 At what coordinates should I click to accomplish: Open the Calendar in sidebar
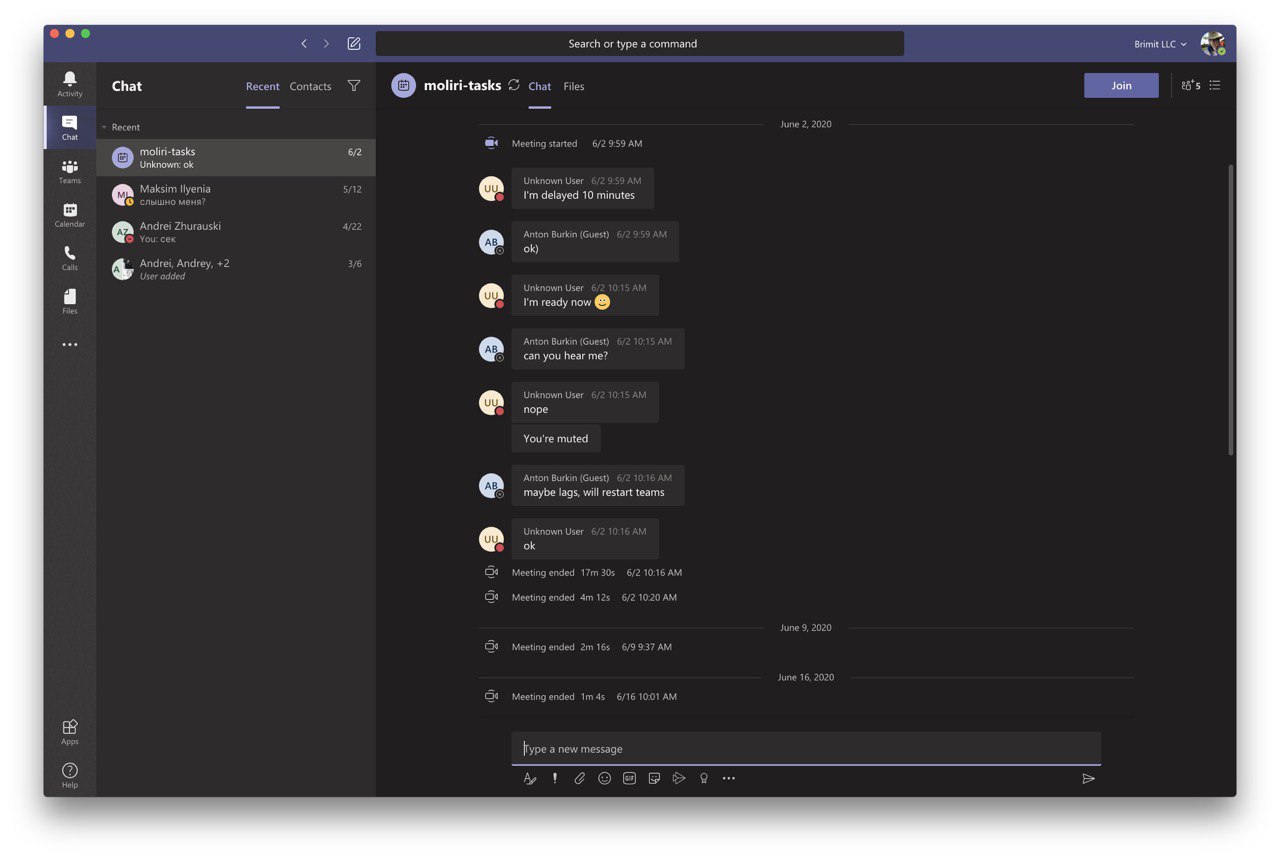70,215
